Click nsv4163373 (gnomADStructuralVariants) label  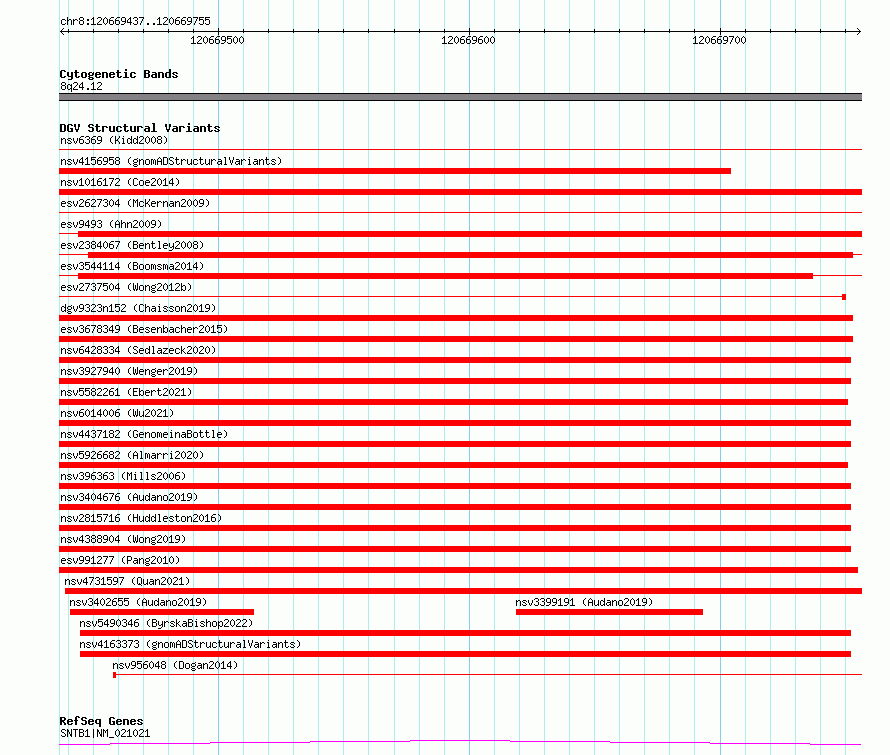pyautogui.click(x=190, y=644)
